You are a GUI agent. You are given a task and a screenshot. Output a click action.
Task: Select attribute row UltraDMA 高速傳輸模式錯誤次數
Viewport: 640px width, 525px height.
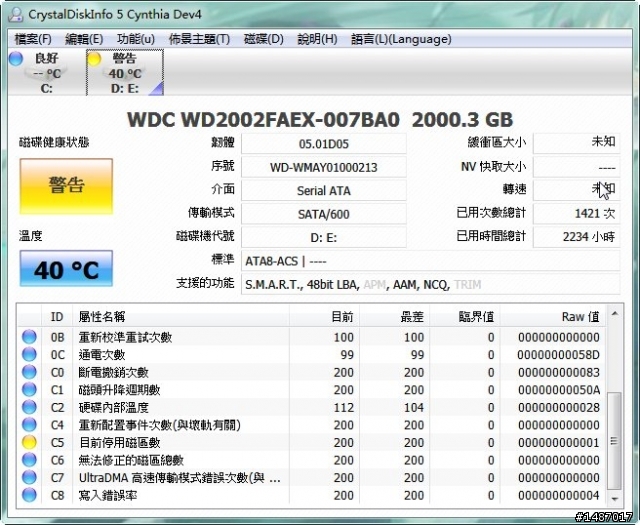[x=312, y=478]
